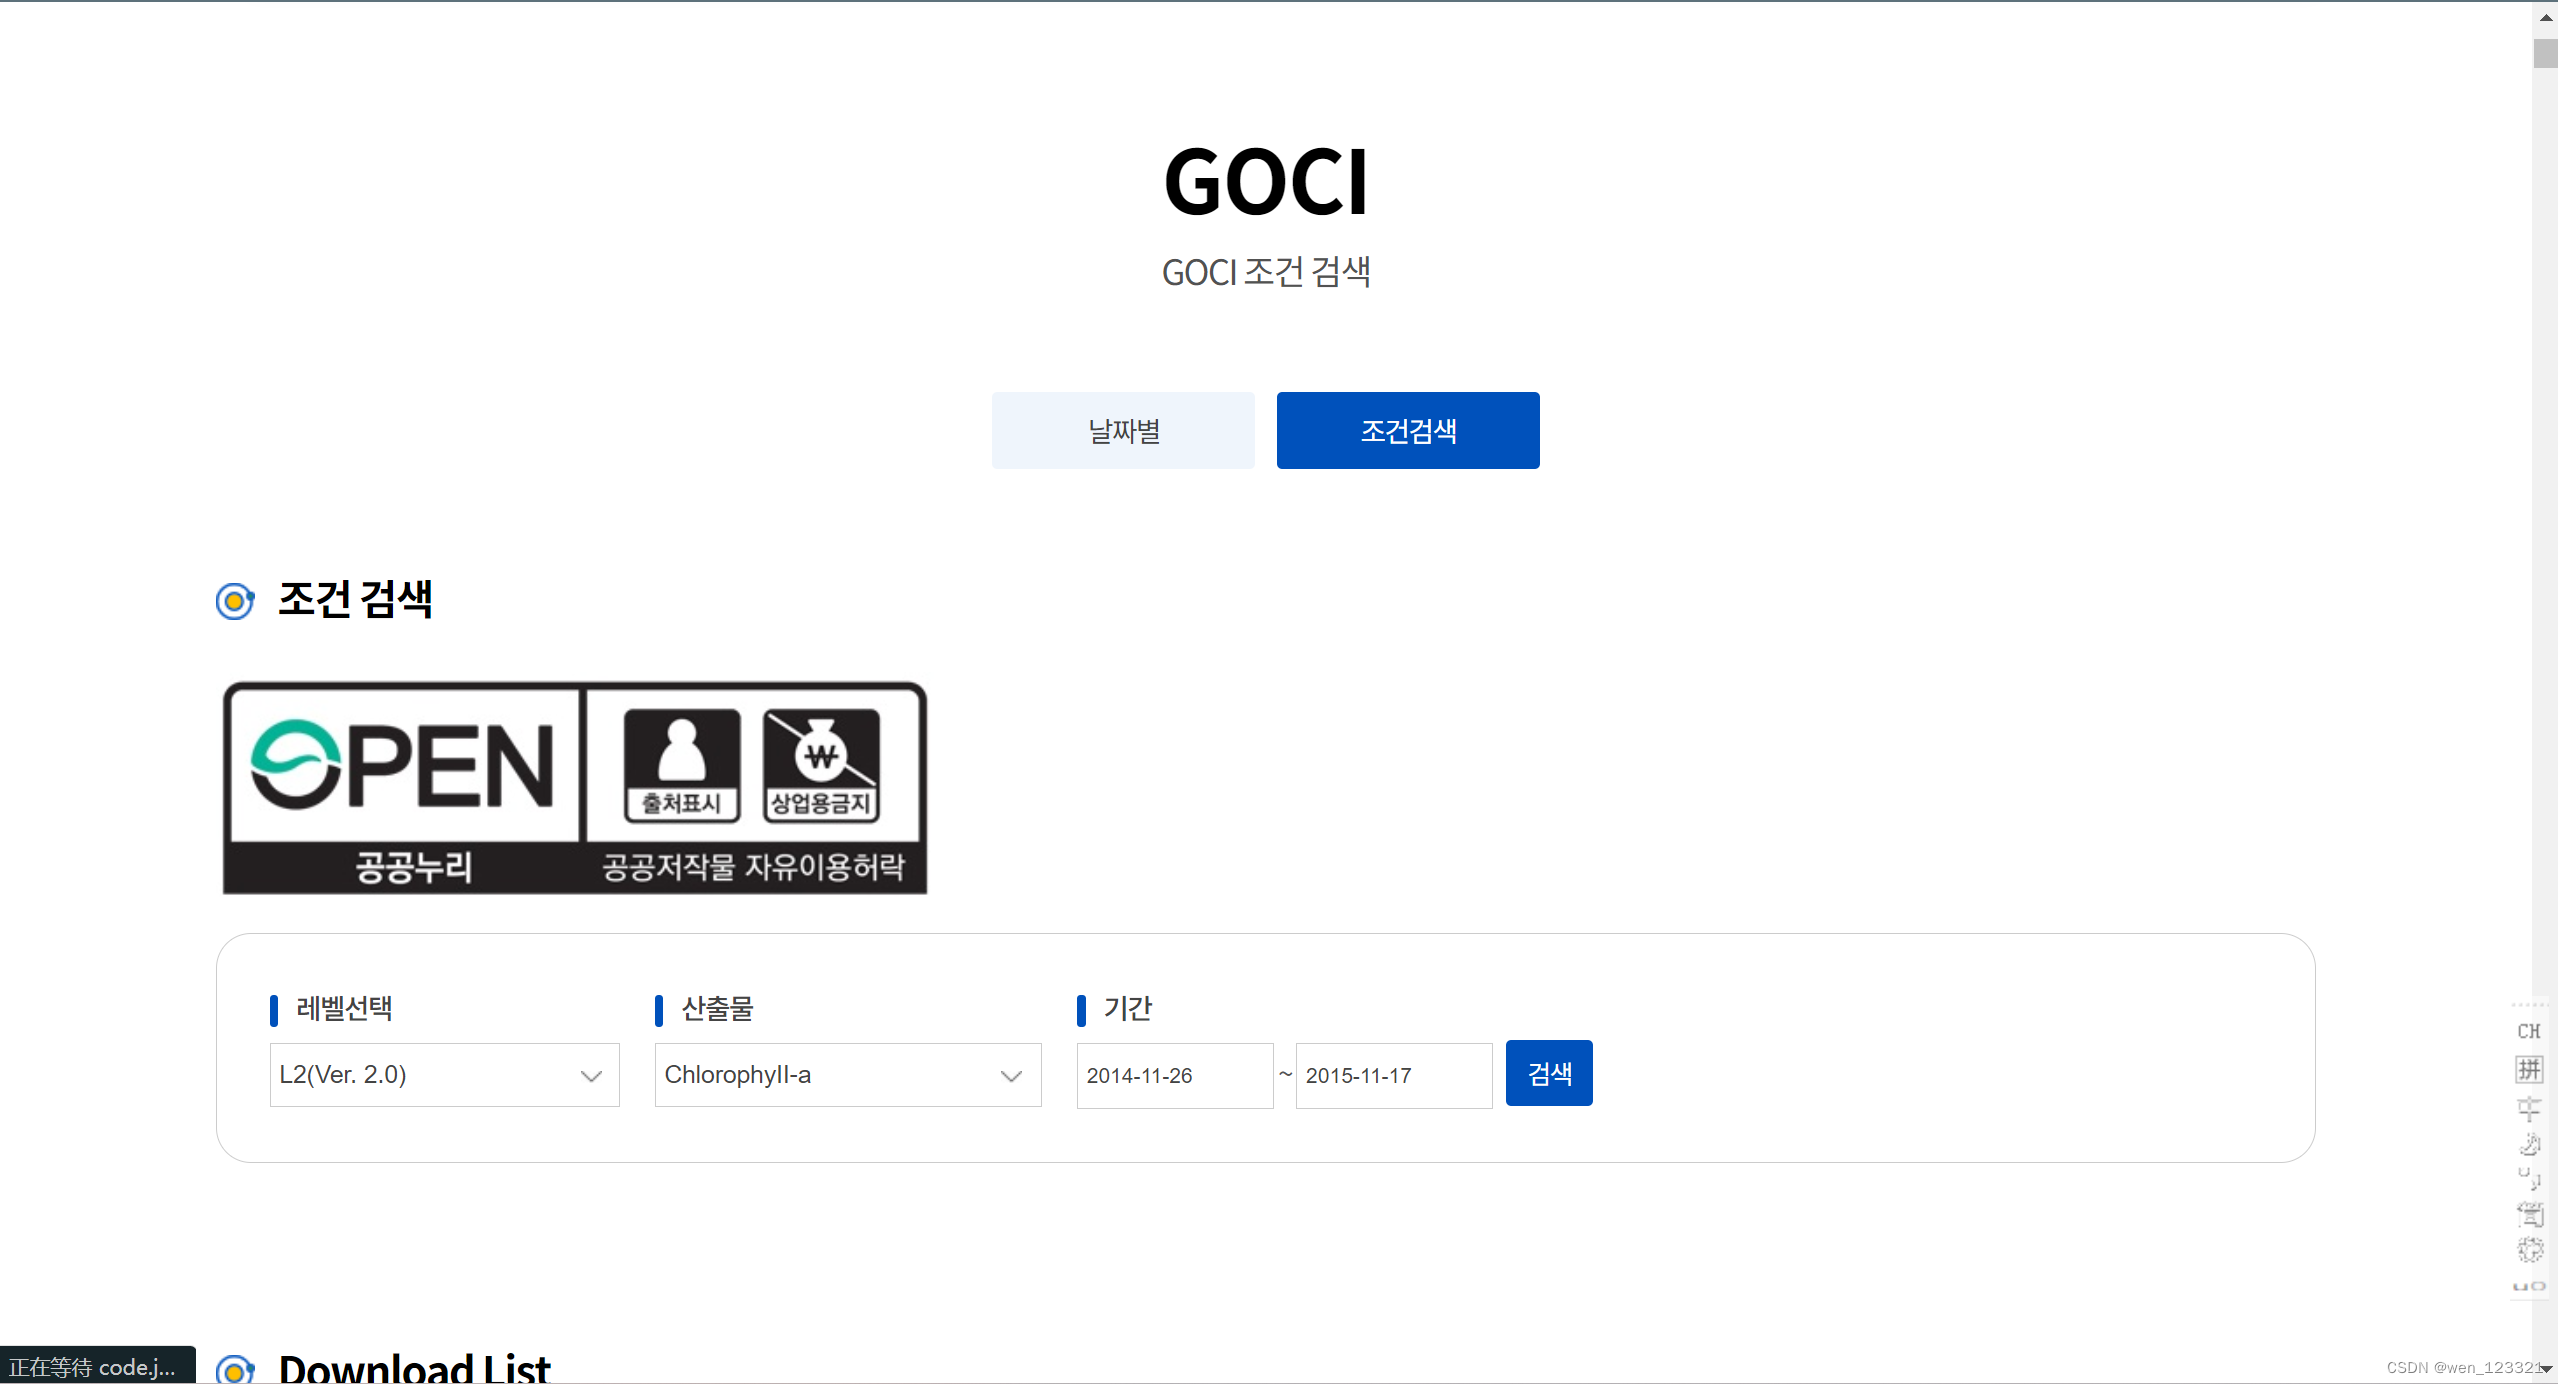The image size is (2558, 1384).
Task: Click the IME simplified (简) character icon
Action: (2529, 1214)
